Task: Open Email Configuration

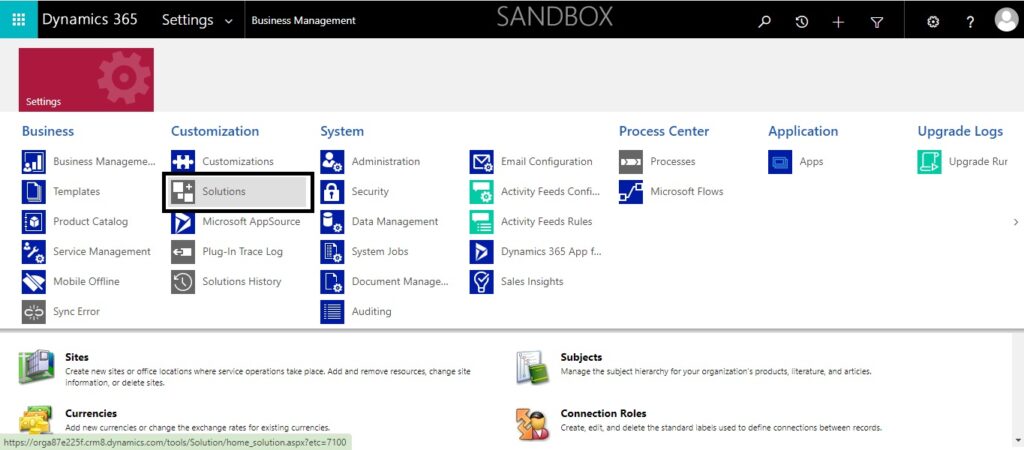Action: tap(546, 161)
